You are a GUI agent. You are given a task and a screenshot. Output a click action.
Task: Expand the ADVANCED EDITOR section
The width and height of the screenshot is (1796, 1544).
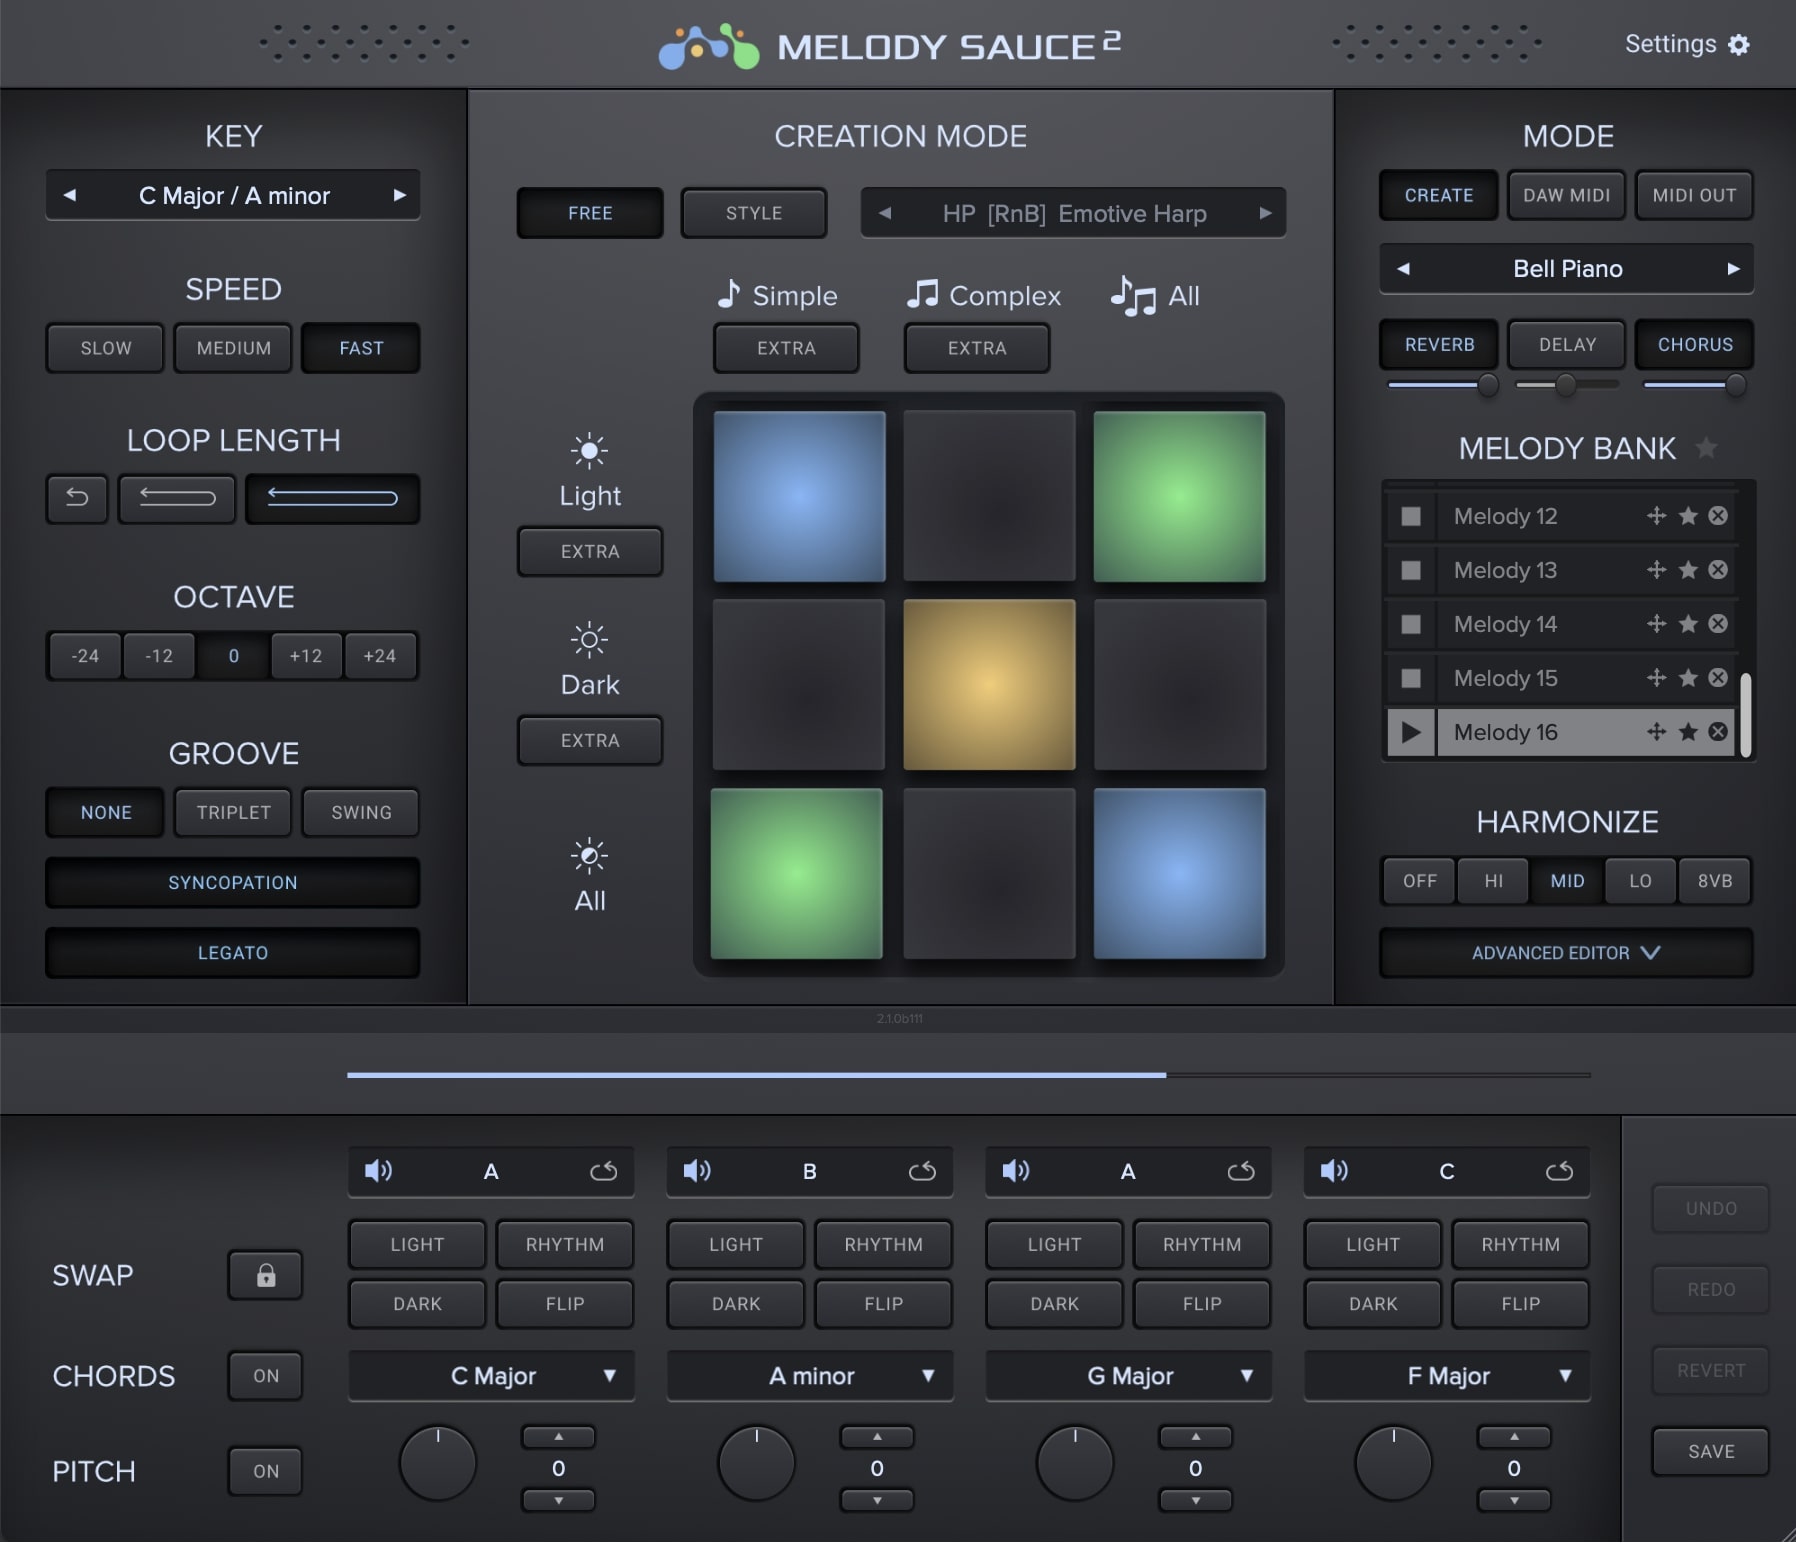click(x=1564, y=953)
